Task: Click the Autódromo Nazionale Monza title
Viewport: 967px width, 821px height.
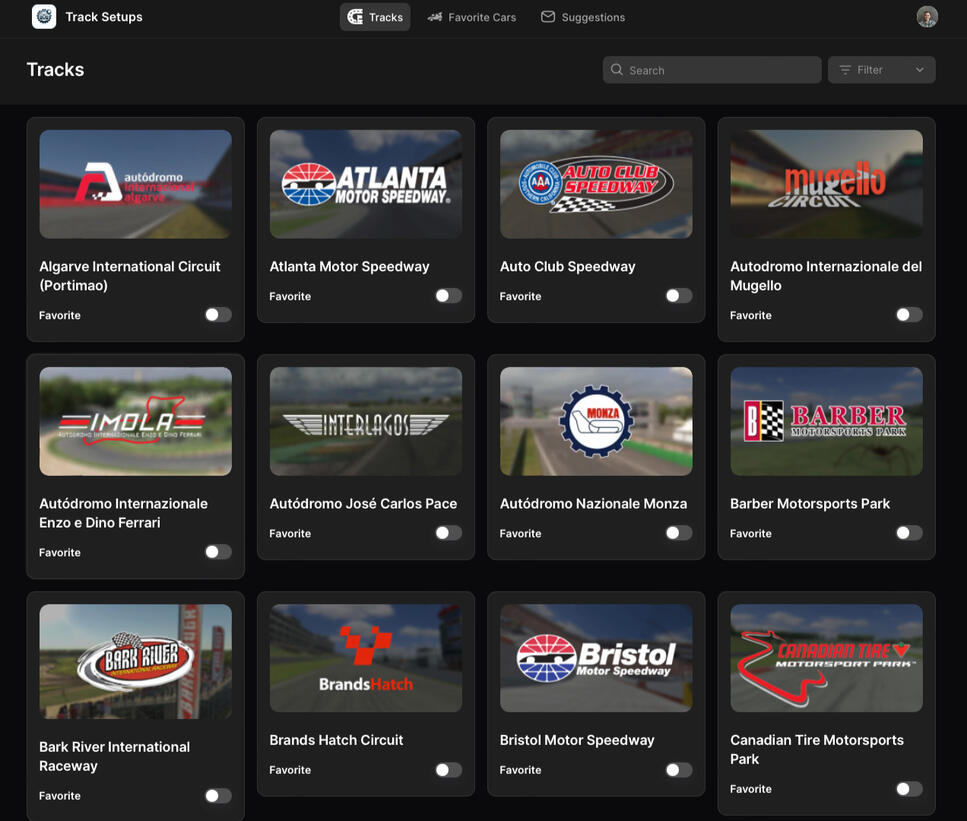Action: (x=593, y=503)
